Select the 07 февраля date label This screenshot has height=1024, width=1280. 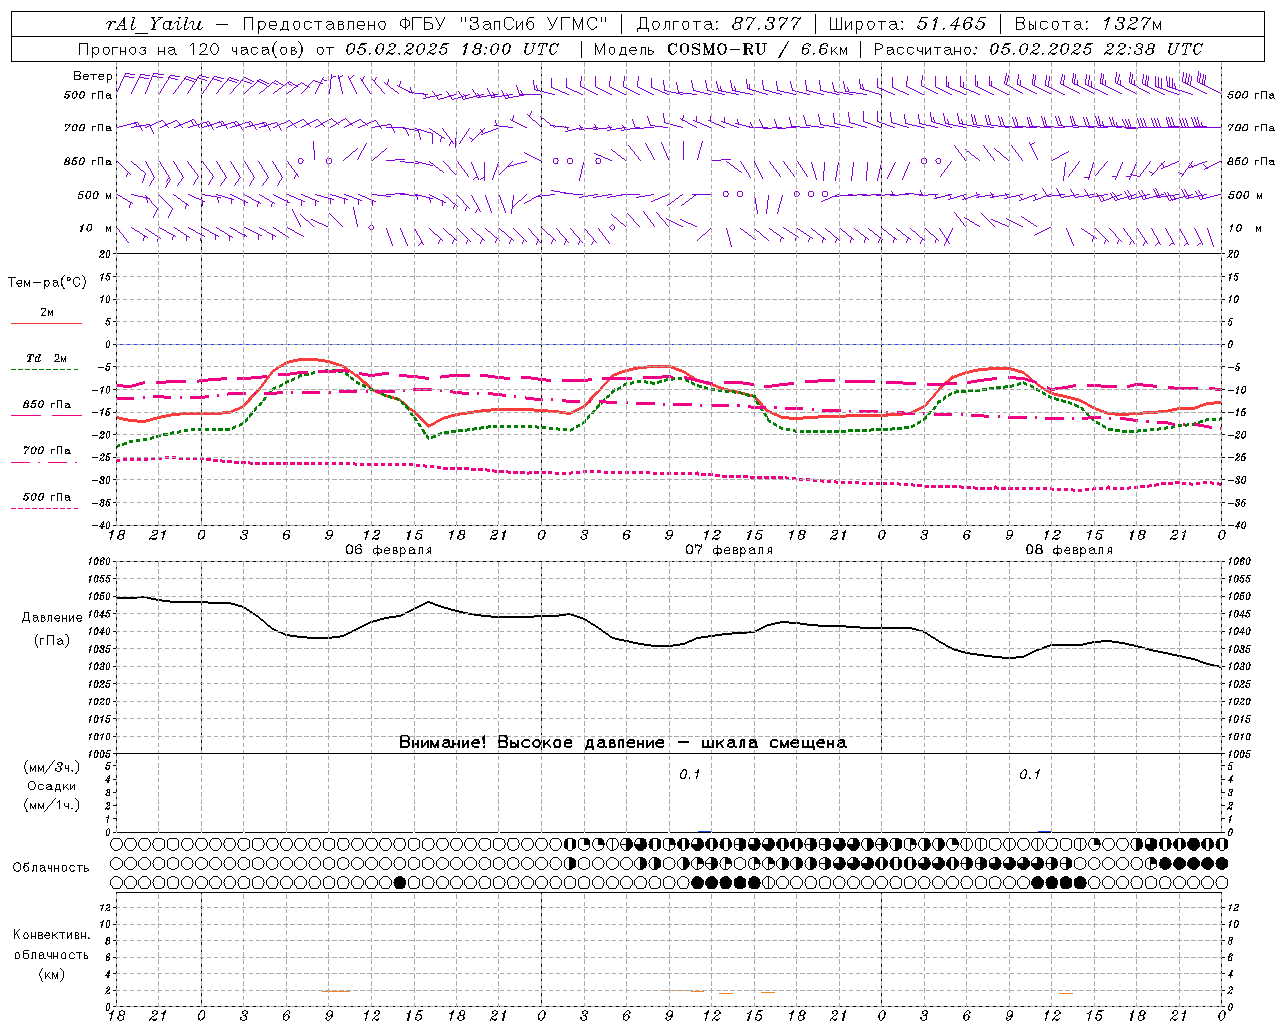pos(729,550)
